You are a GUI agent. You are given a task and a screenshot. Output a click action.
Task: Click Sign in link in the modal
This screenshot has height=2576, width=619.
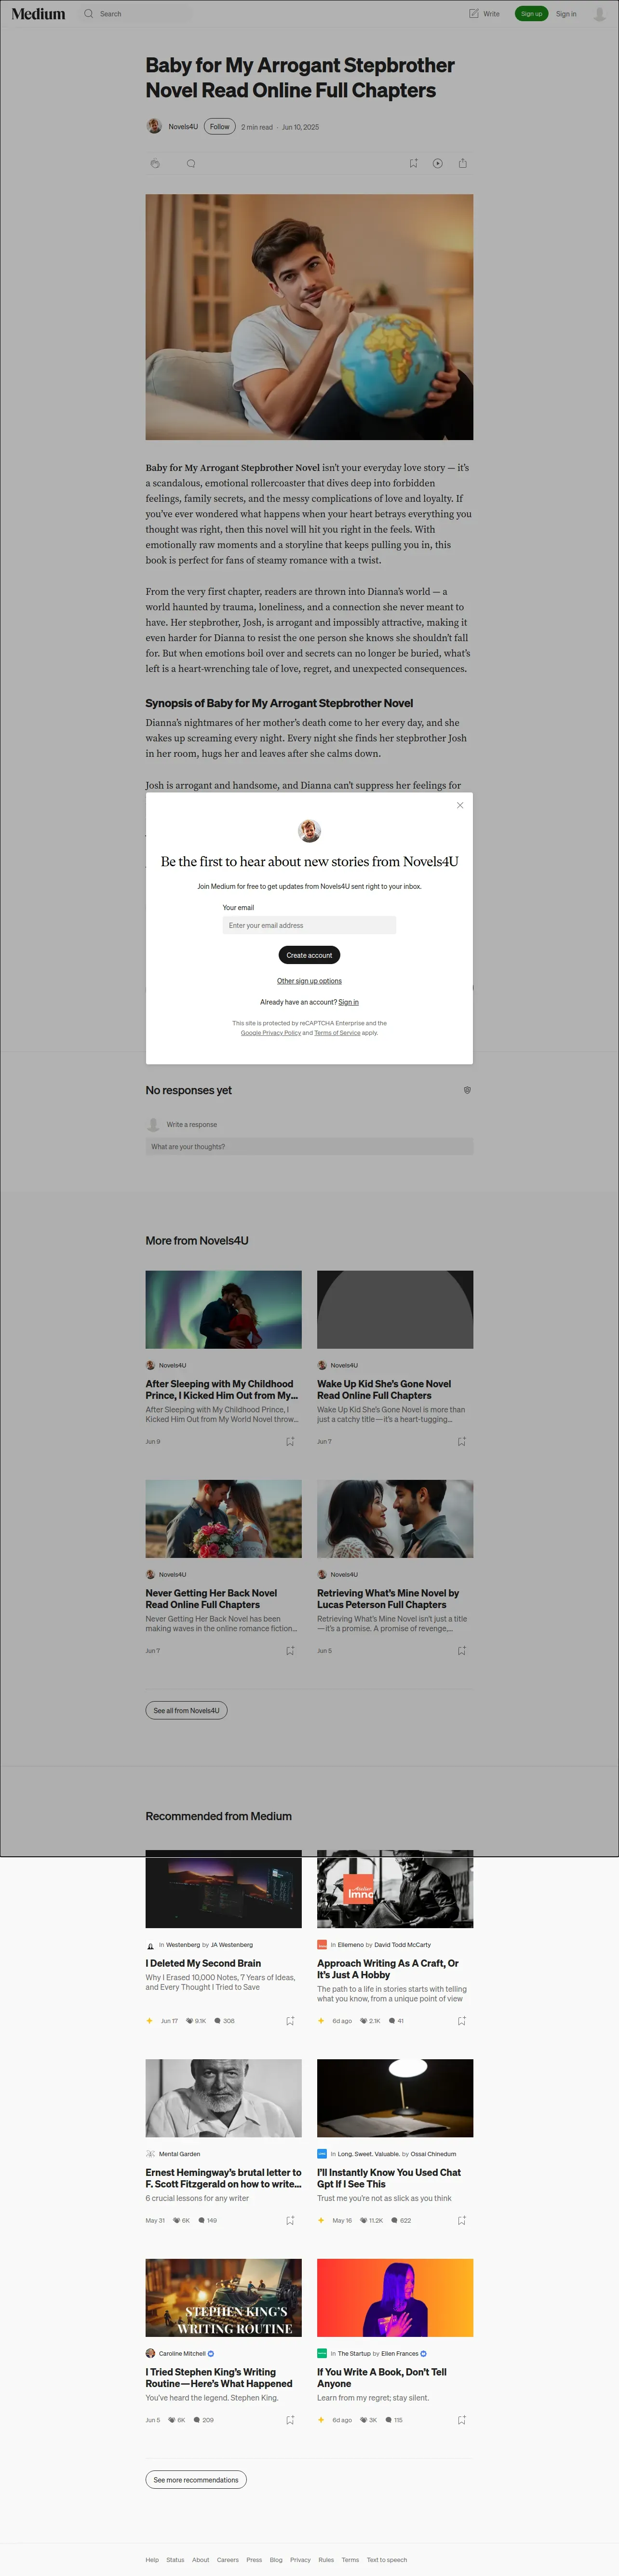pyautogui.click(x=348, y=1002)
